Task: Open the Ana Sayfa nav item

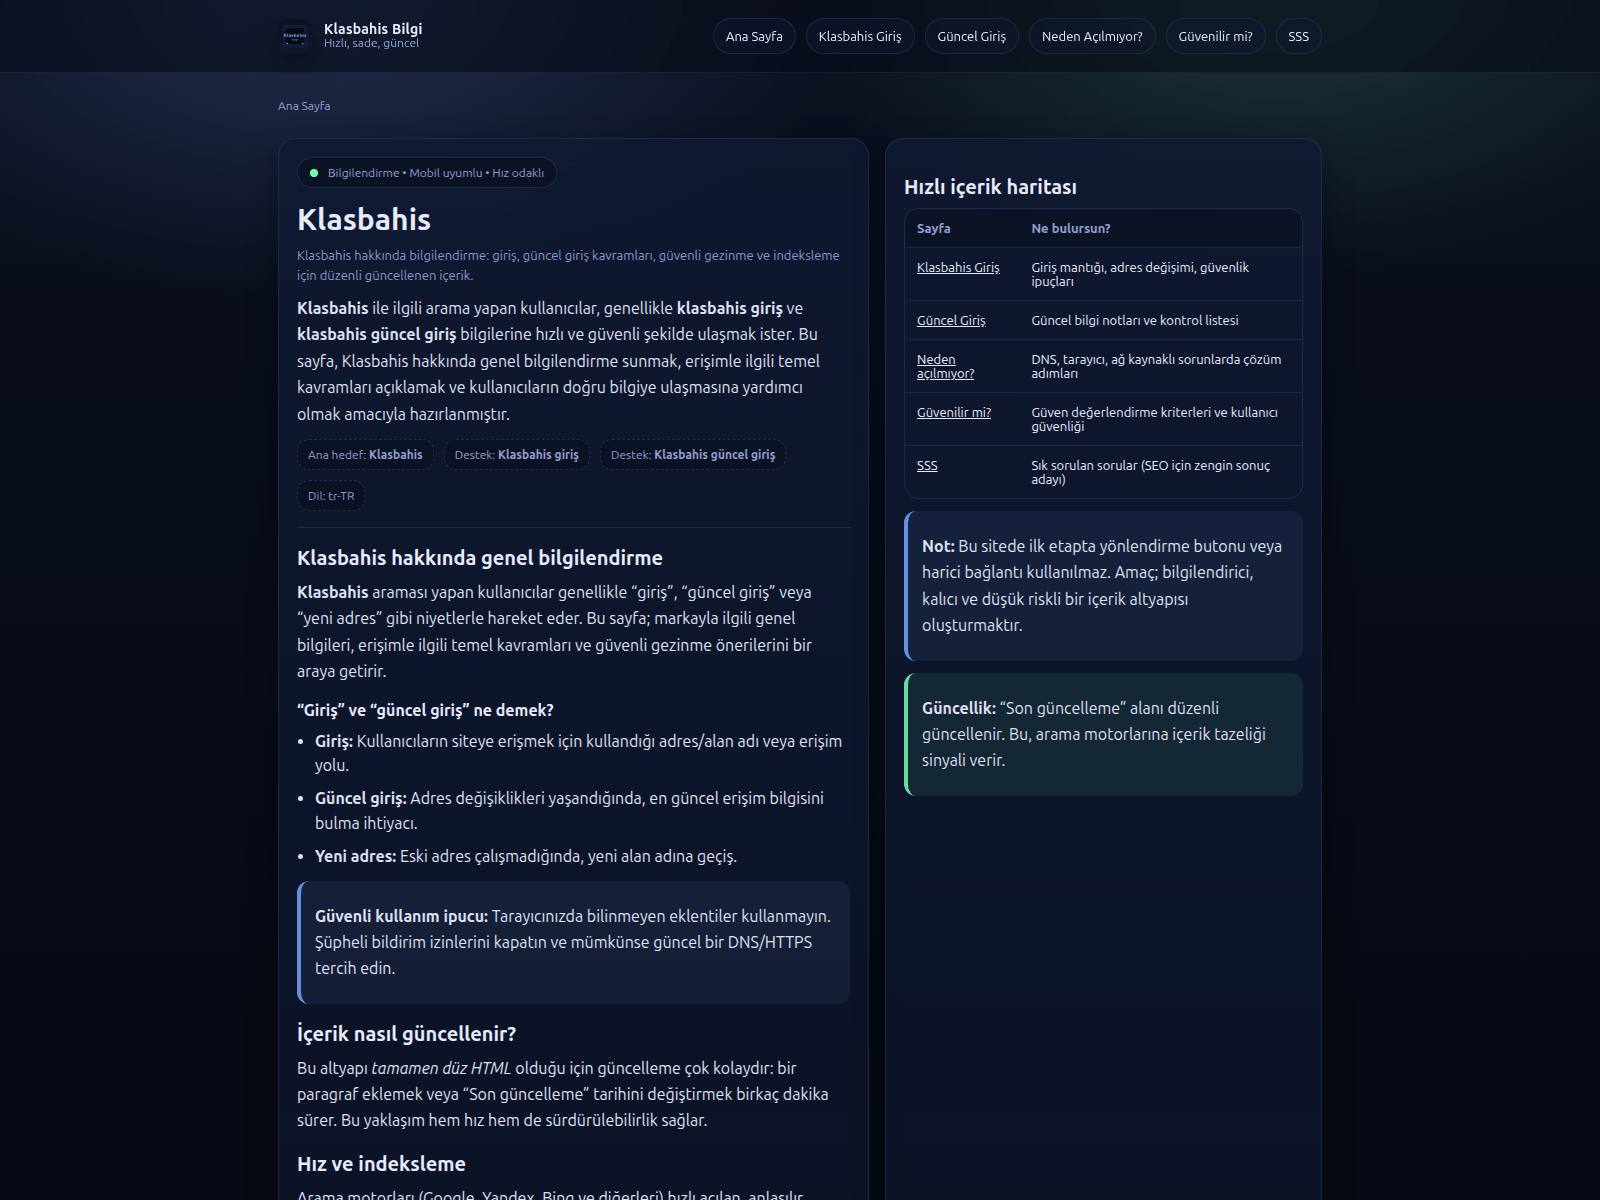Action: (754, 36)
